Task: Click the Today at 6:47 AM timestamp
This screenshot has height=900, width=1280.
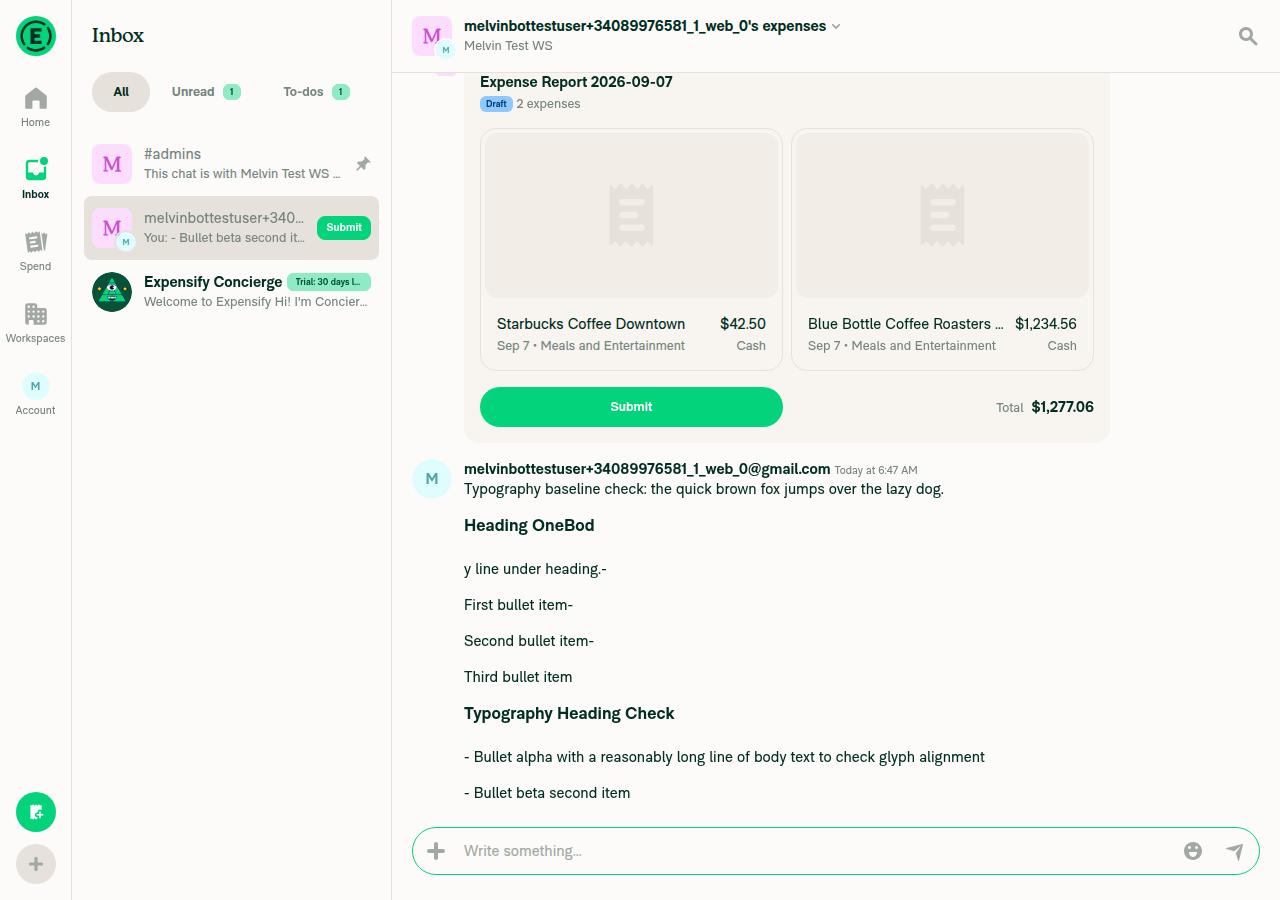Action: [876, 470]
